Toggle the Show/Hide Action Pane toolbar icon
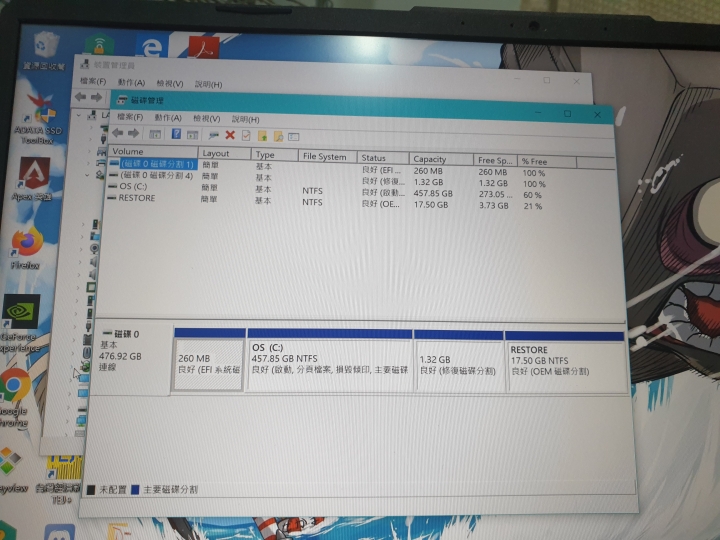This screenshot has height=540, width=720. pos(192,135)
